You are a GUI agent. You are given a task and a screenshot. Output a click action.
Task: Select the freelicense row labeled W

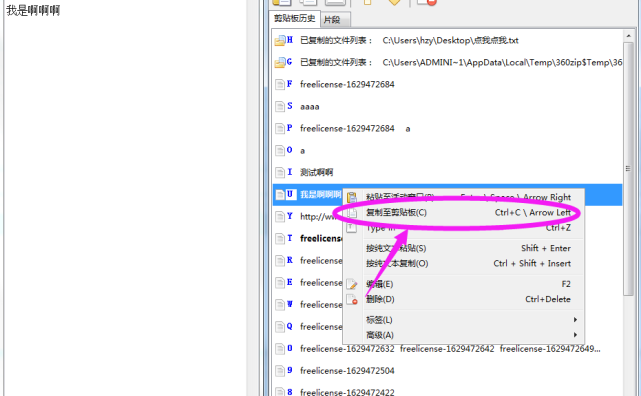(307, 305)
